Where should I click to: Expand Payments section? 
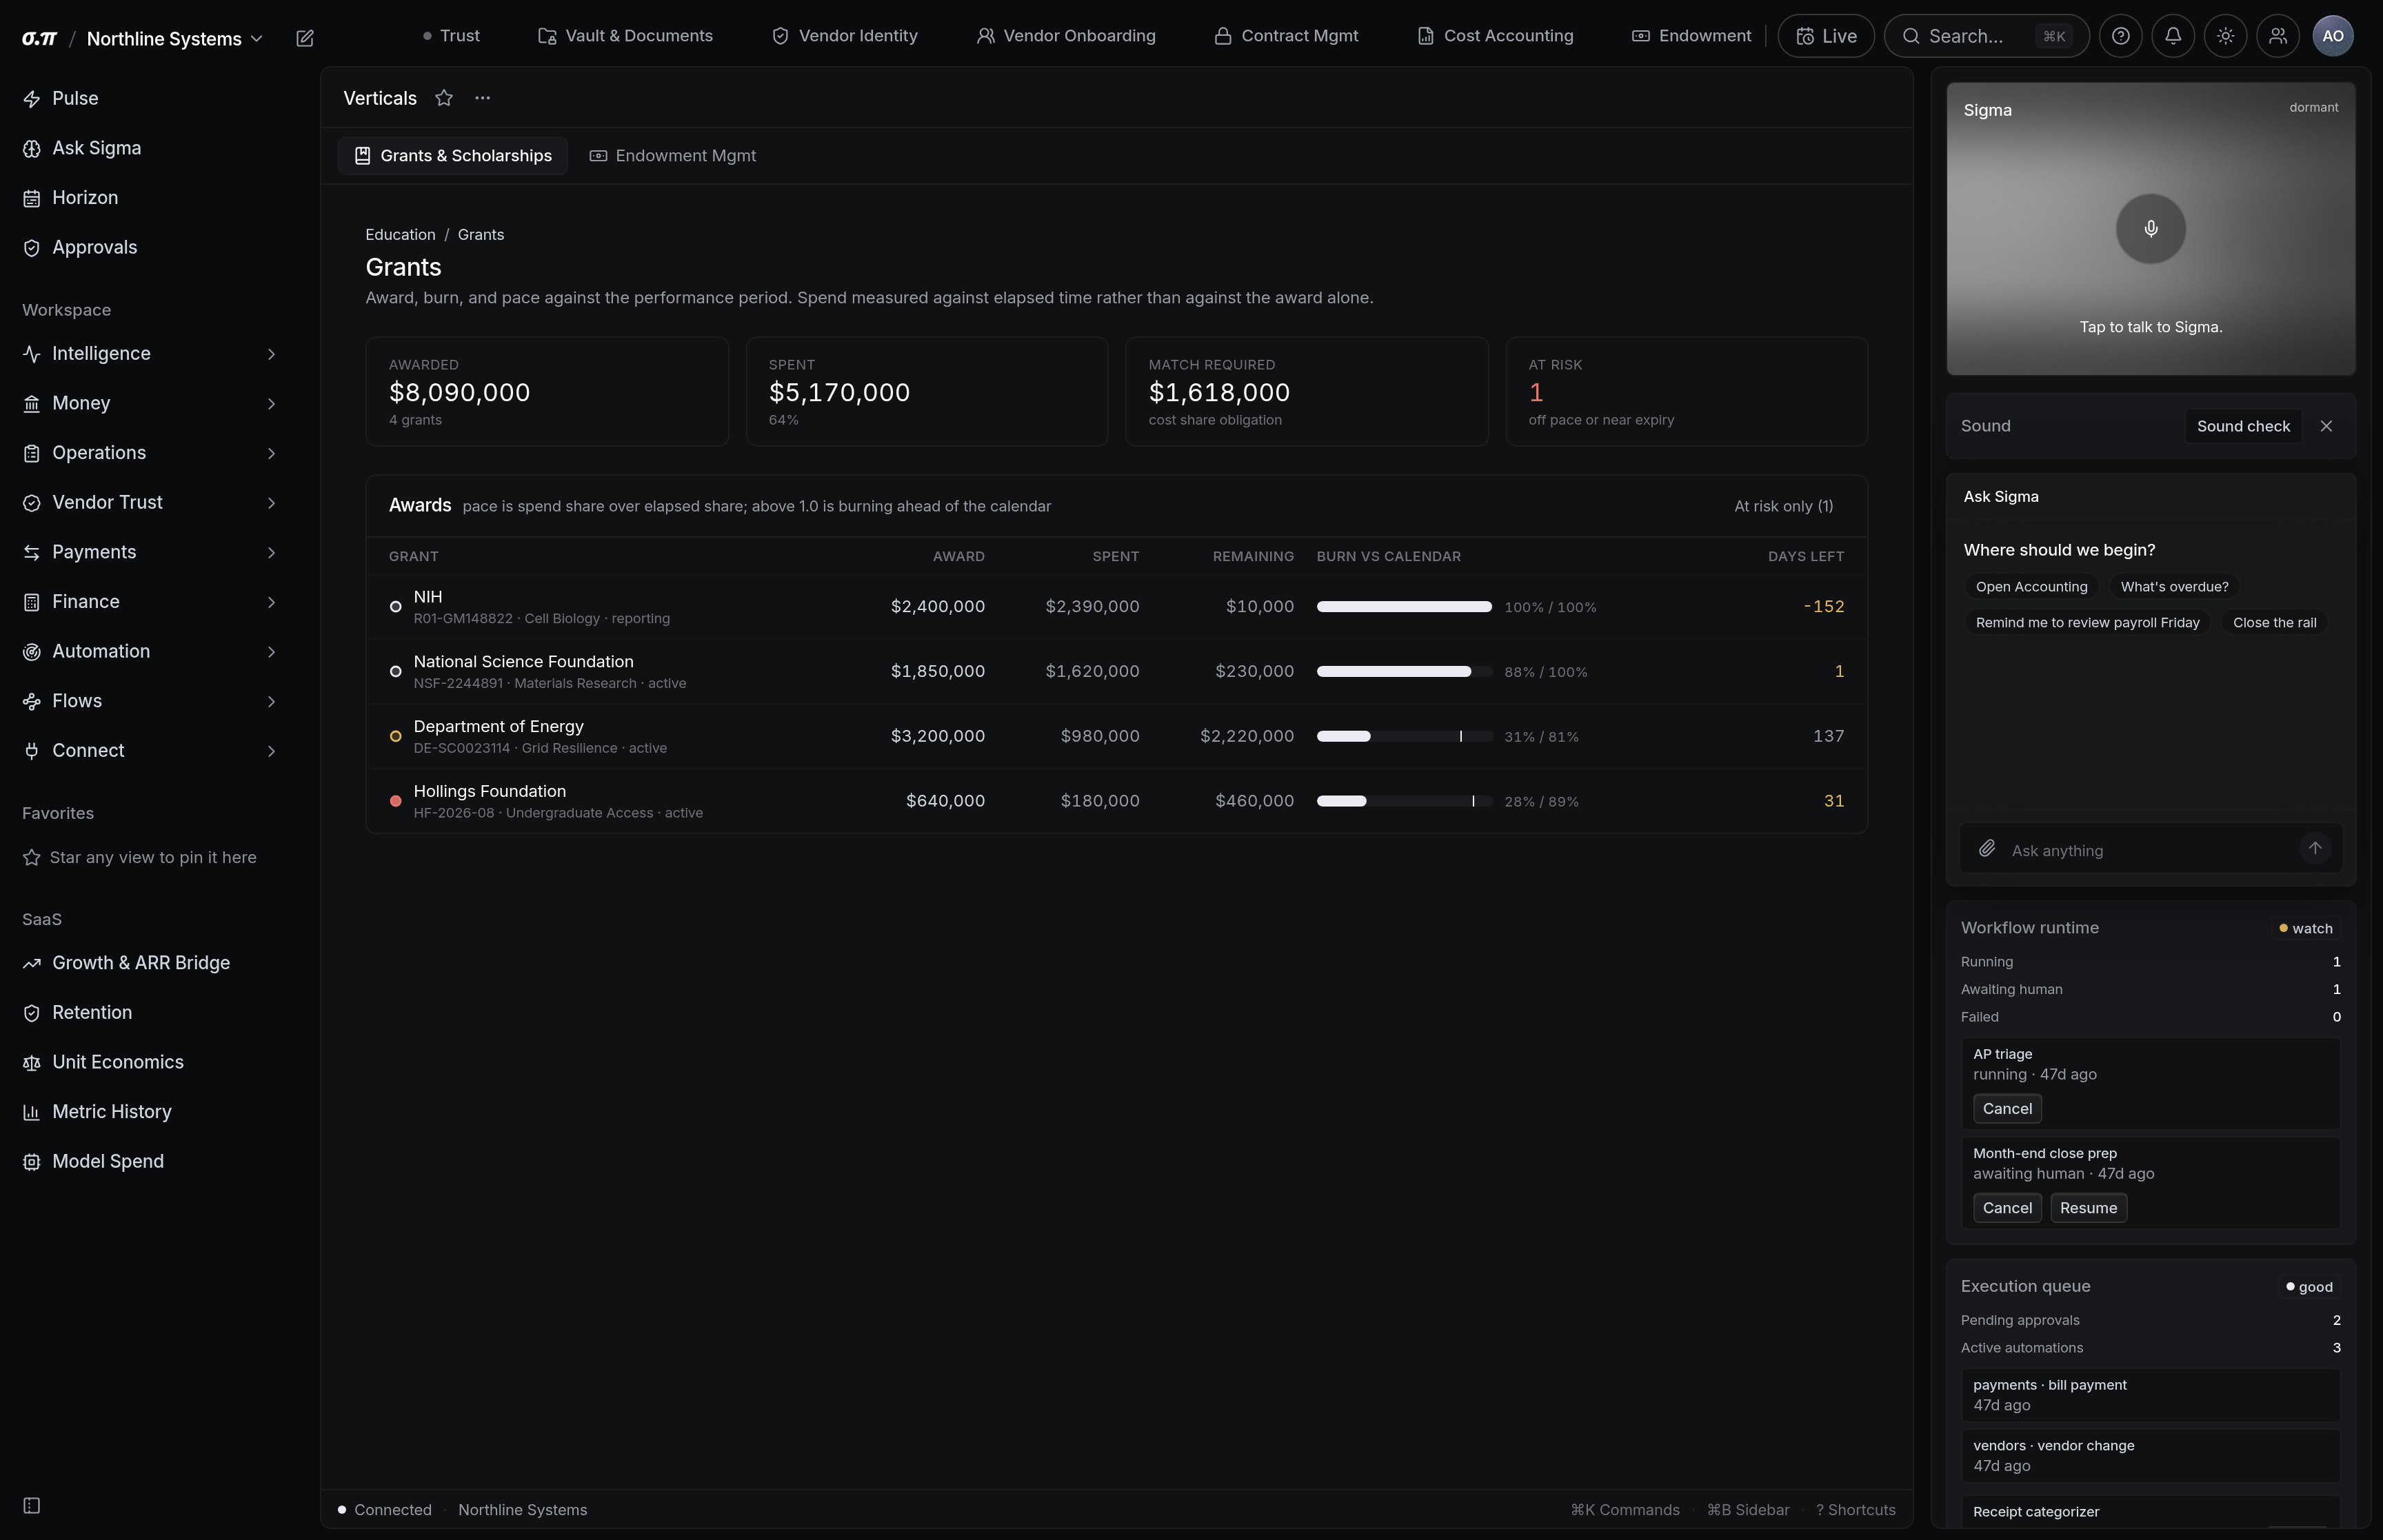click(150, 552)
